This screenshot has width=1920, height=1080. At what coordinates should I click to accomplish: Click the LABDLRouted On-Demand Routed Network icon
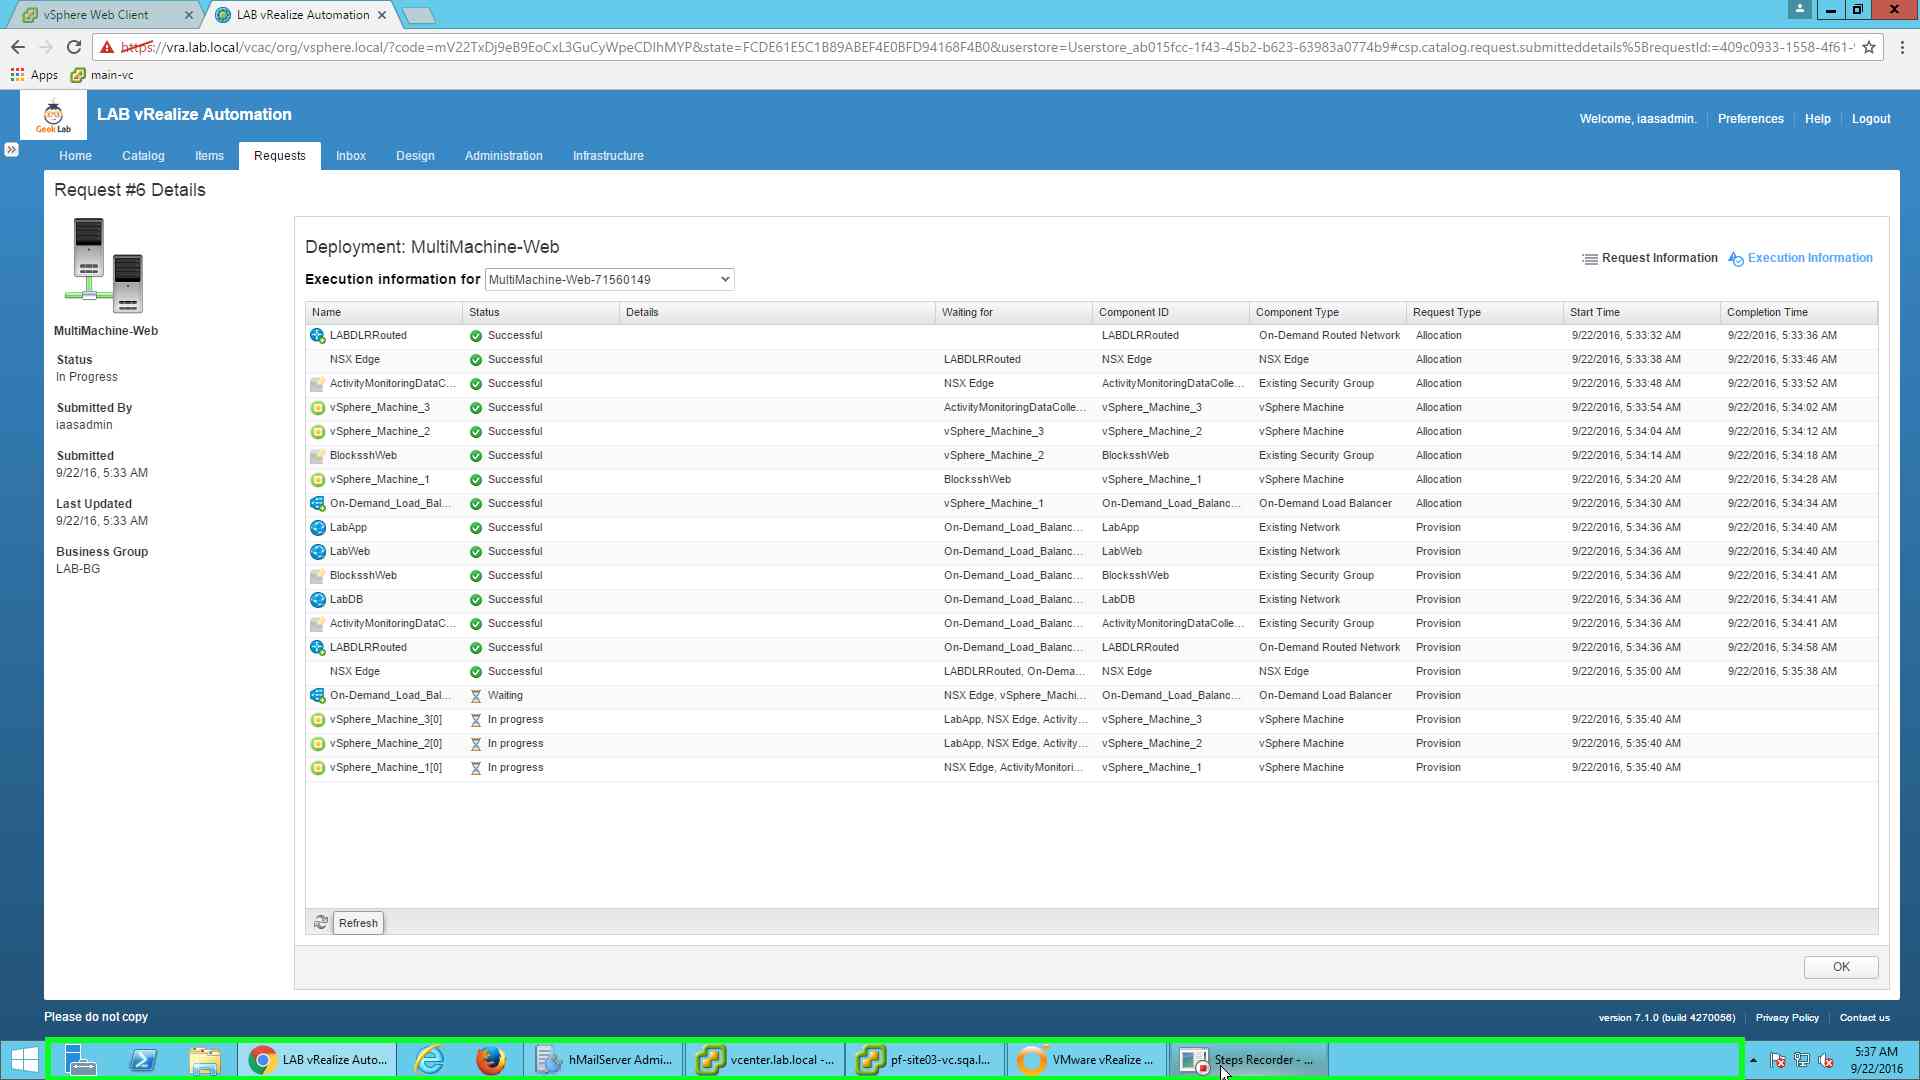tap(318, 335)
